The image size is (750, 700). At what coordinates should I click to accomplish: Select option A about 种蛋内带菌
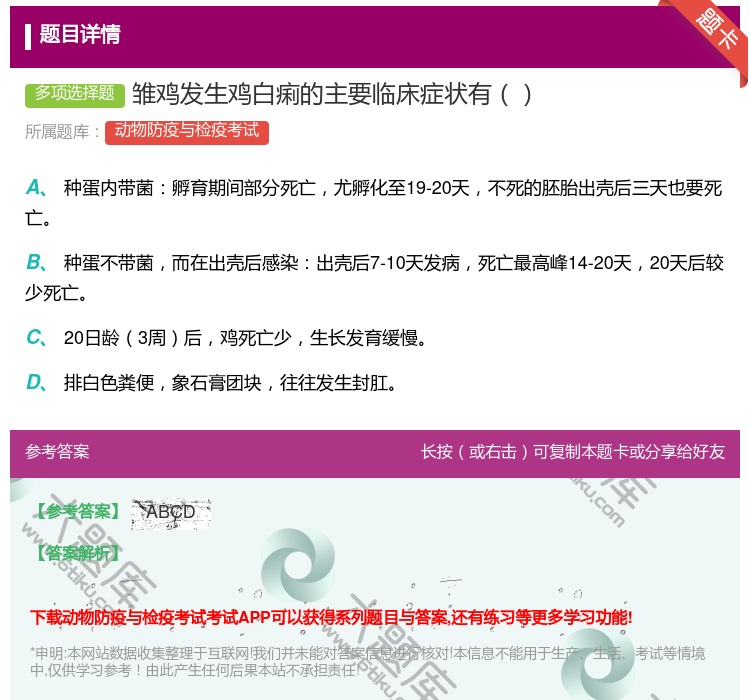373,203
